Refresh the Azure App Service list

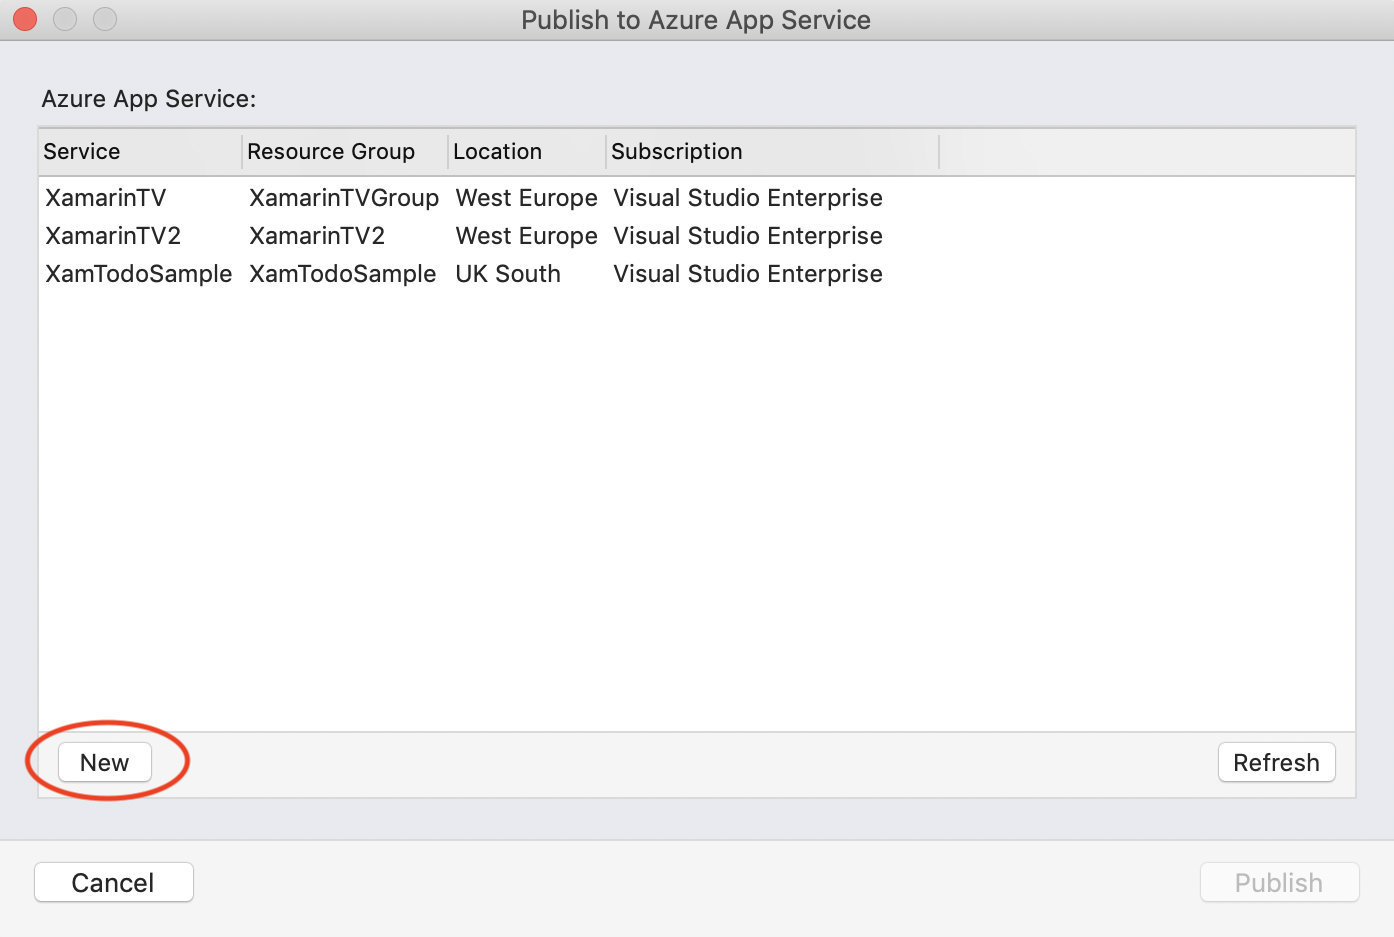pos(1276,762)
